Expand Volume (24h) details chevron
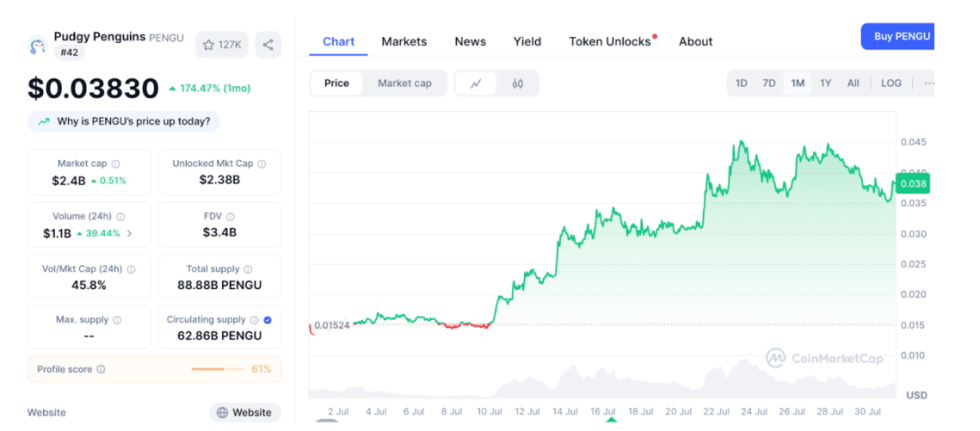Screen dimensions: 980x431 pos(129,234)
